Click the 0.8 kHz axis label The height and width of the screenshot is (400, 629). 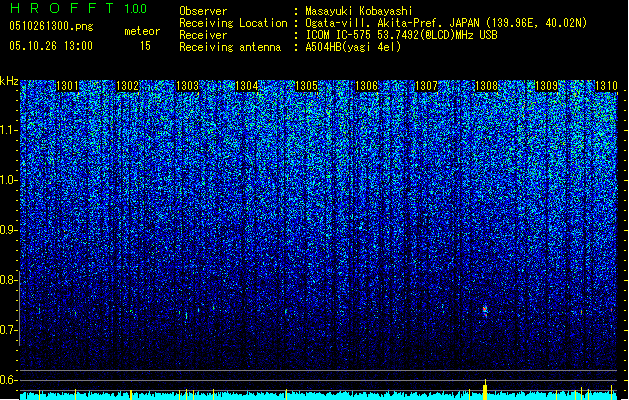coord(8,280)
